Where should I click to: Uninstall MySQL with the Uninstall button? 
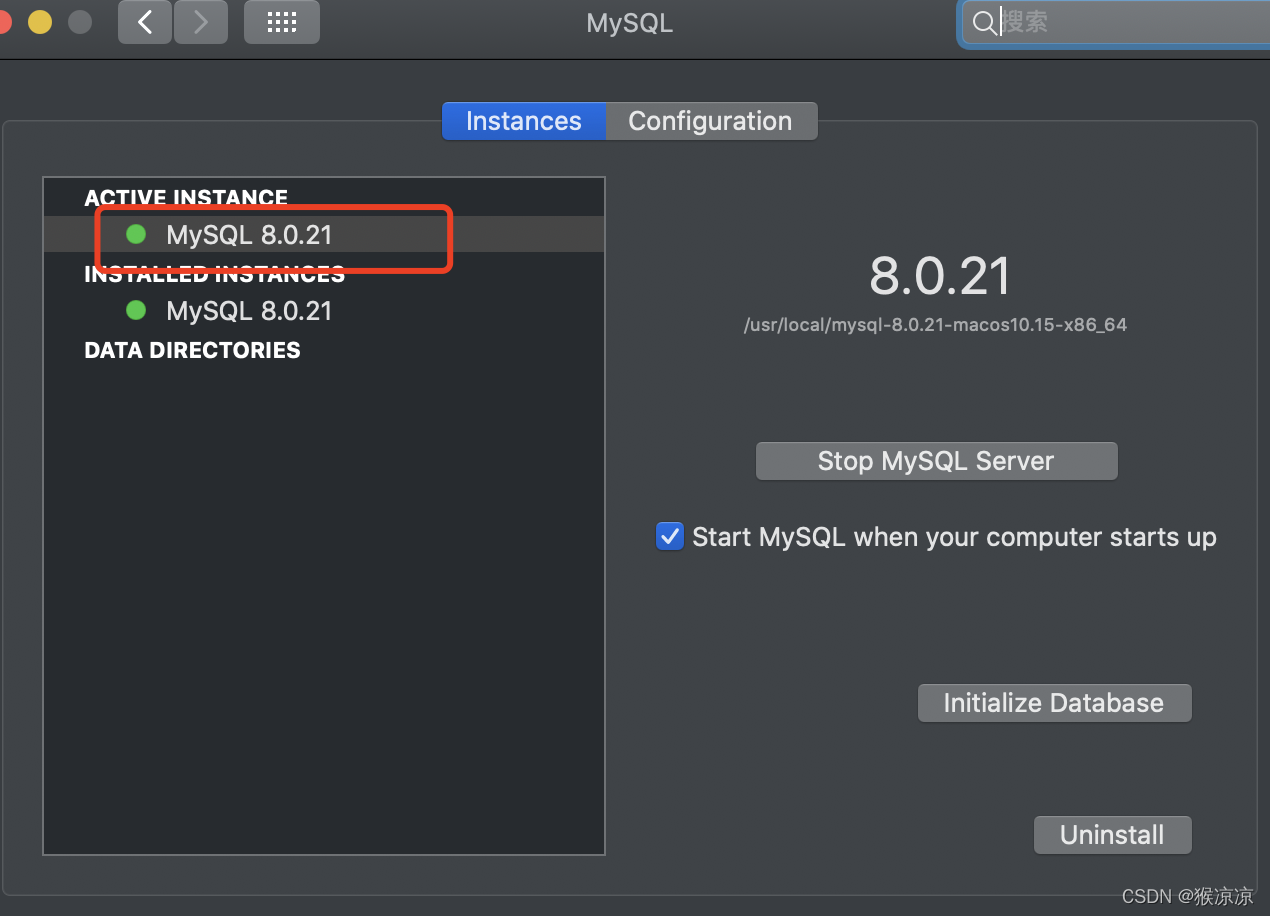(1112, 835)
